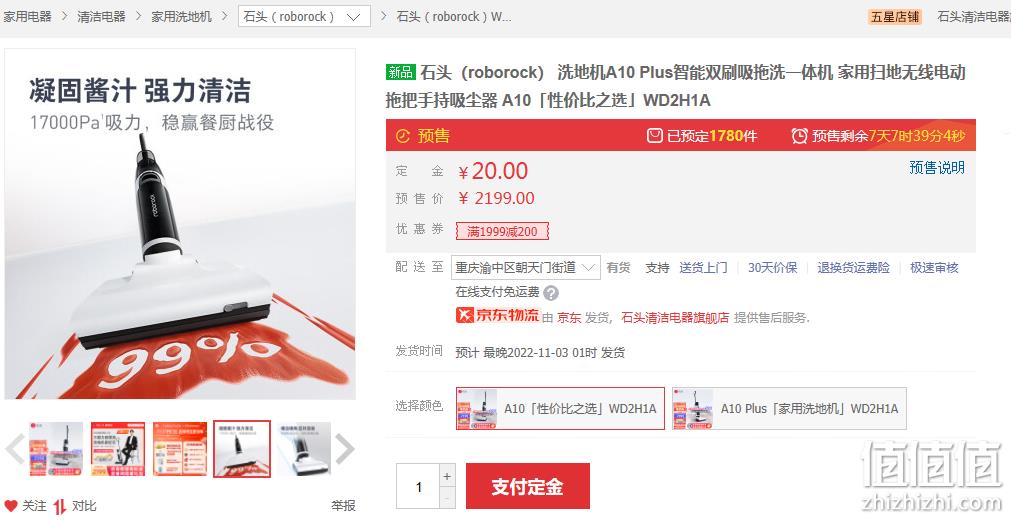Open the 清洁电器 breadcrumb category
The height and width of the screenshot is (520, 1011).
tap(101, 17)
